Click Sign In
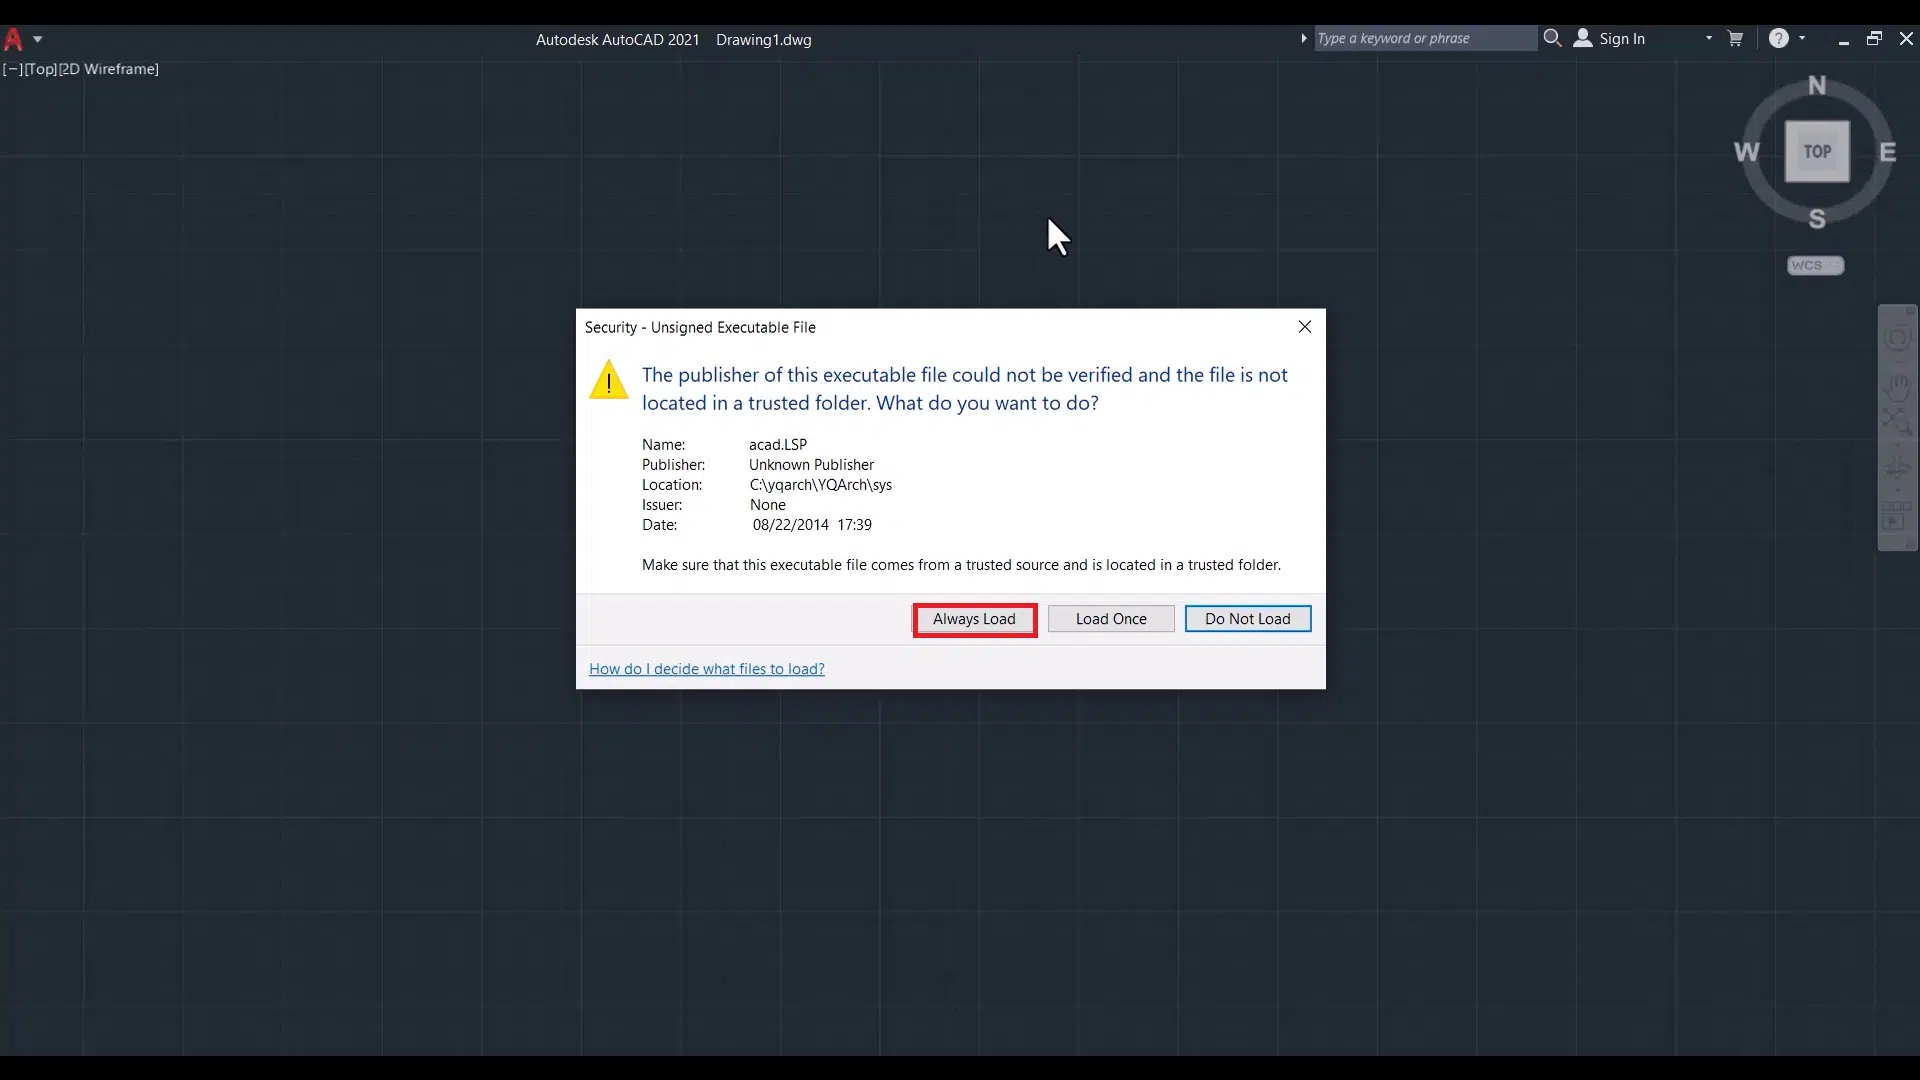The height and width of the screenshot is (1080, 1920). pos(1620,38)
